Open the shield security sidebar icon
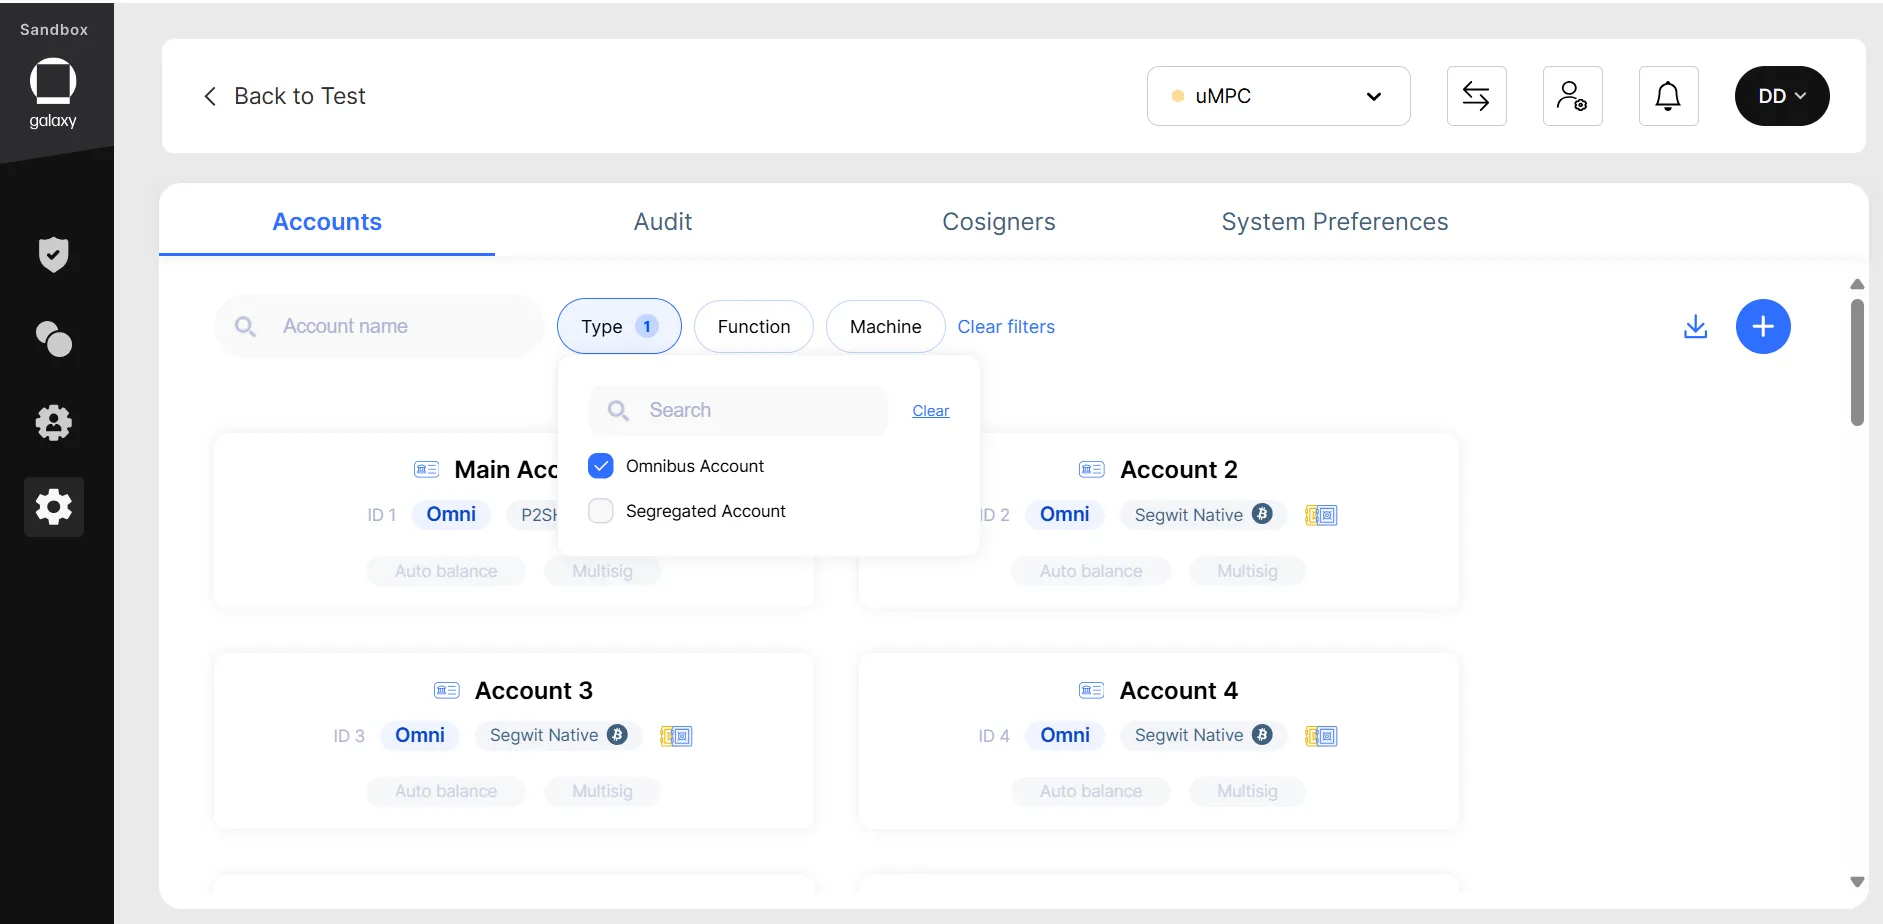The image size is (1883, 924). [53, 255]
